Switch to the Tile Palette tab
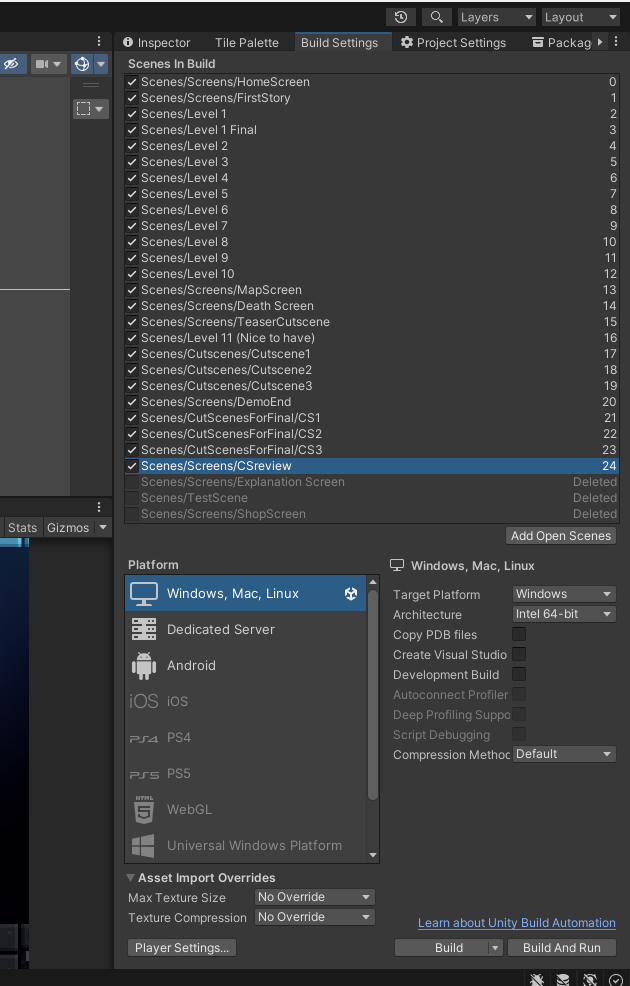This screenshot has width=630, height=986. (246, 43)
